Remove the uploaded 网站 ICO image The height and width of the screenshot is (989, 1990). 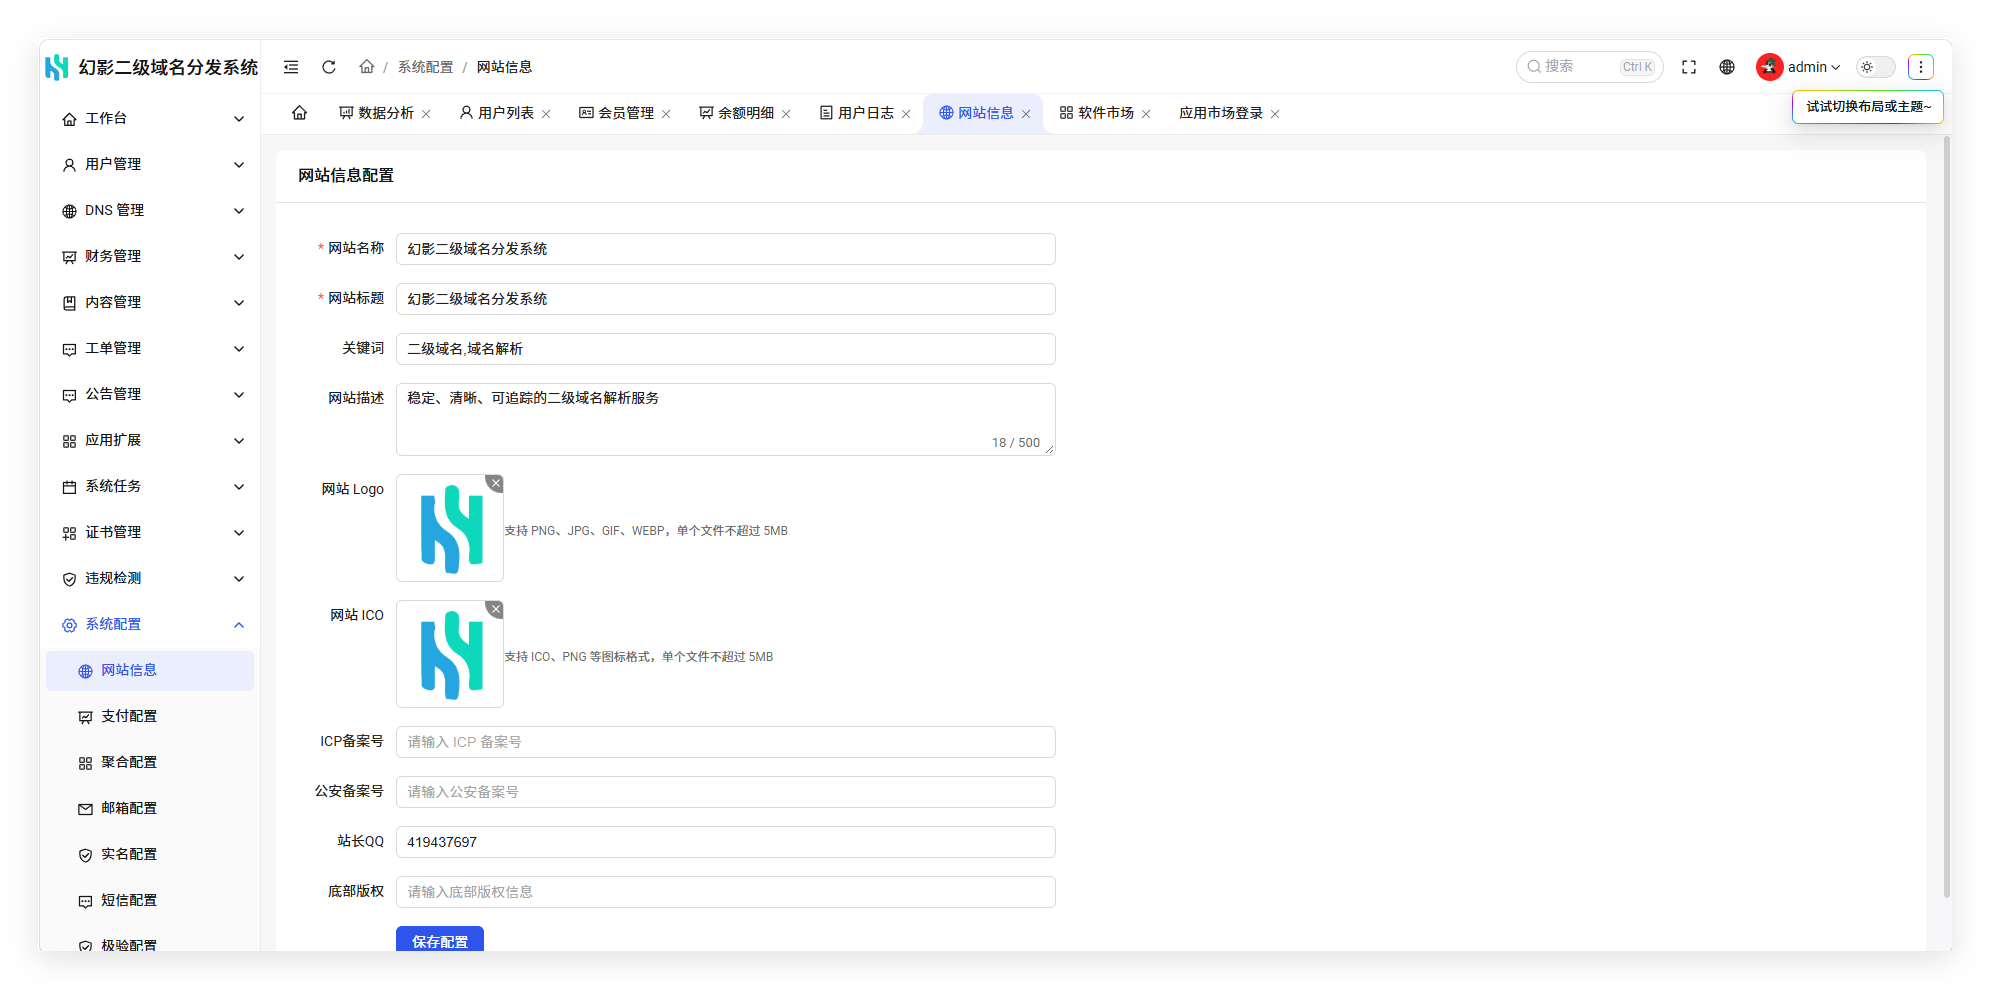tap(495, 609)
